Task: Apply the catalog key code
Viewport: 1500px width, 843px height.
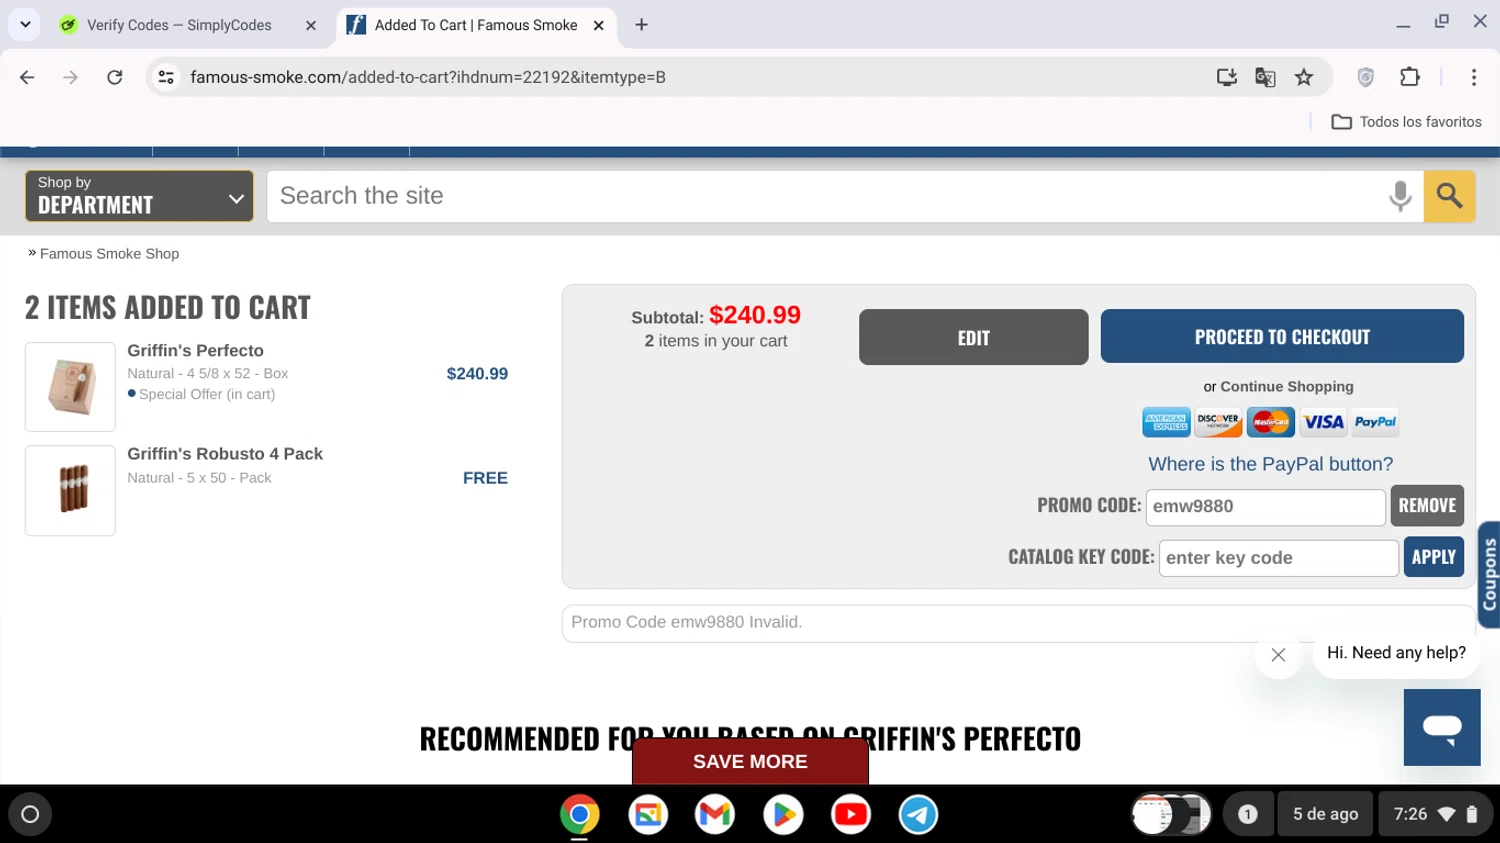Action: point(1433,557)
